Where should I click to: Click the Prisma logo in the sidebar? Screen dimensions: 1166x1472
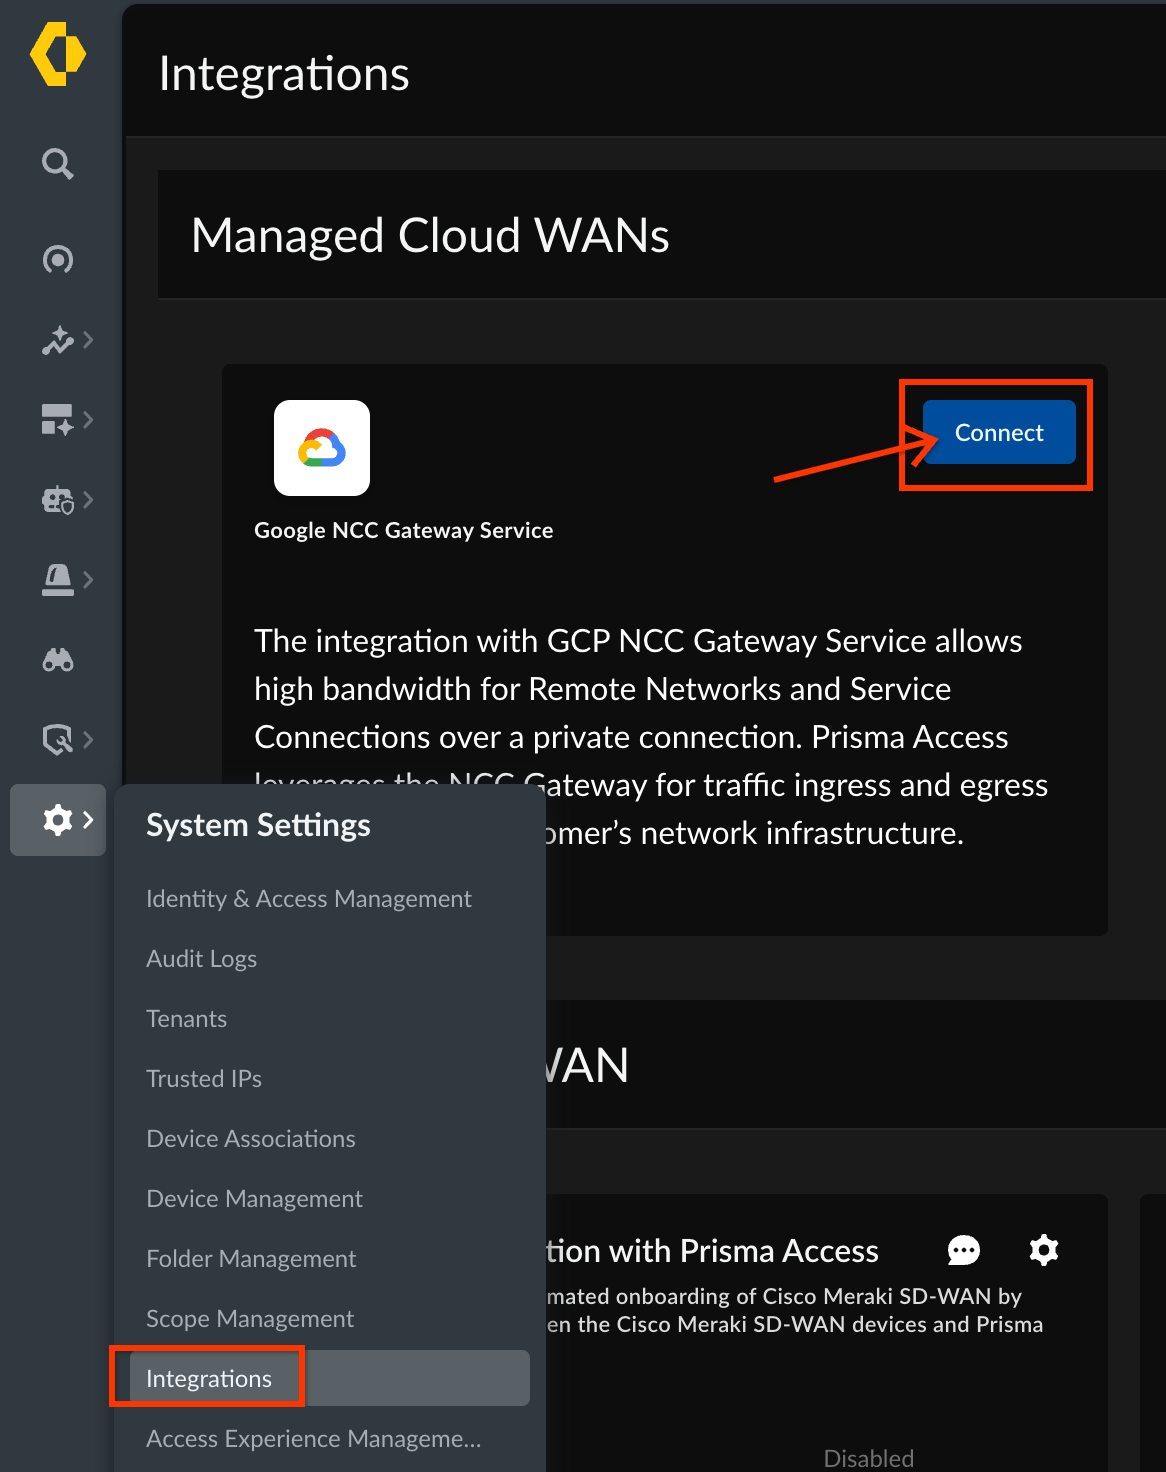coord(58,54)
